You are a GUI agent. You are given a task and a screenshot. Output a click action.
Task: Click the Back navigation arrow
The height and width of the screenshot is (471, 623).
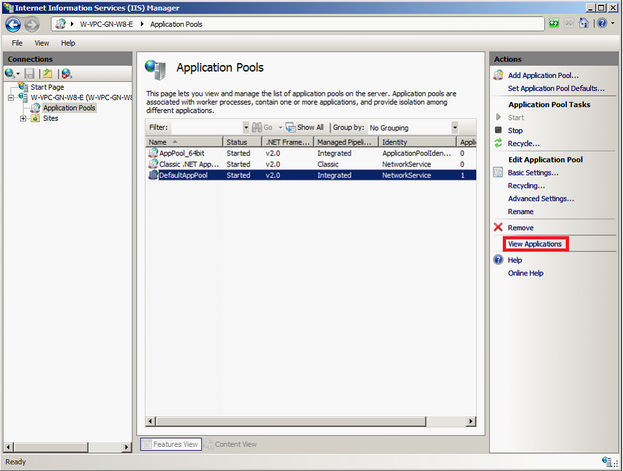click(x=13, y=25)
